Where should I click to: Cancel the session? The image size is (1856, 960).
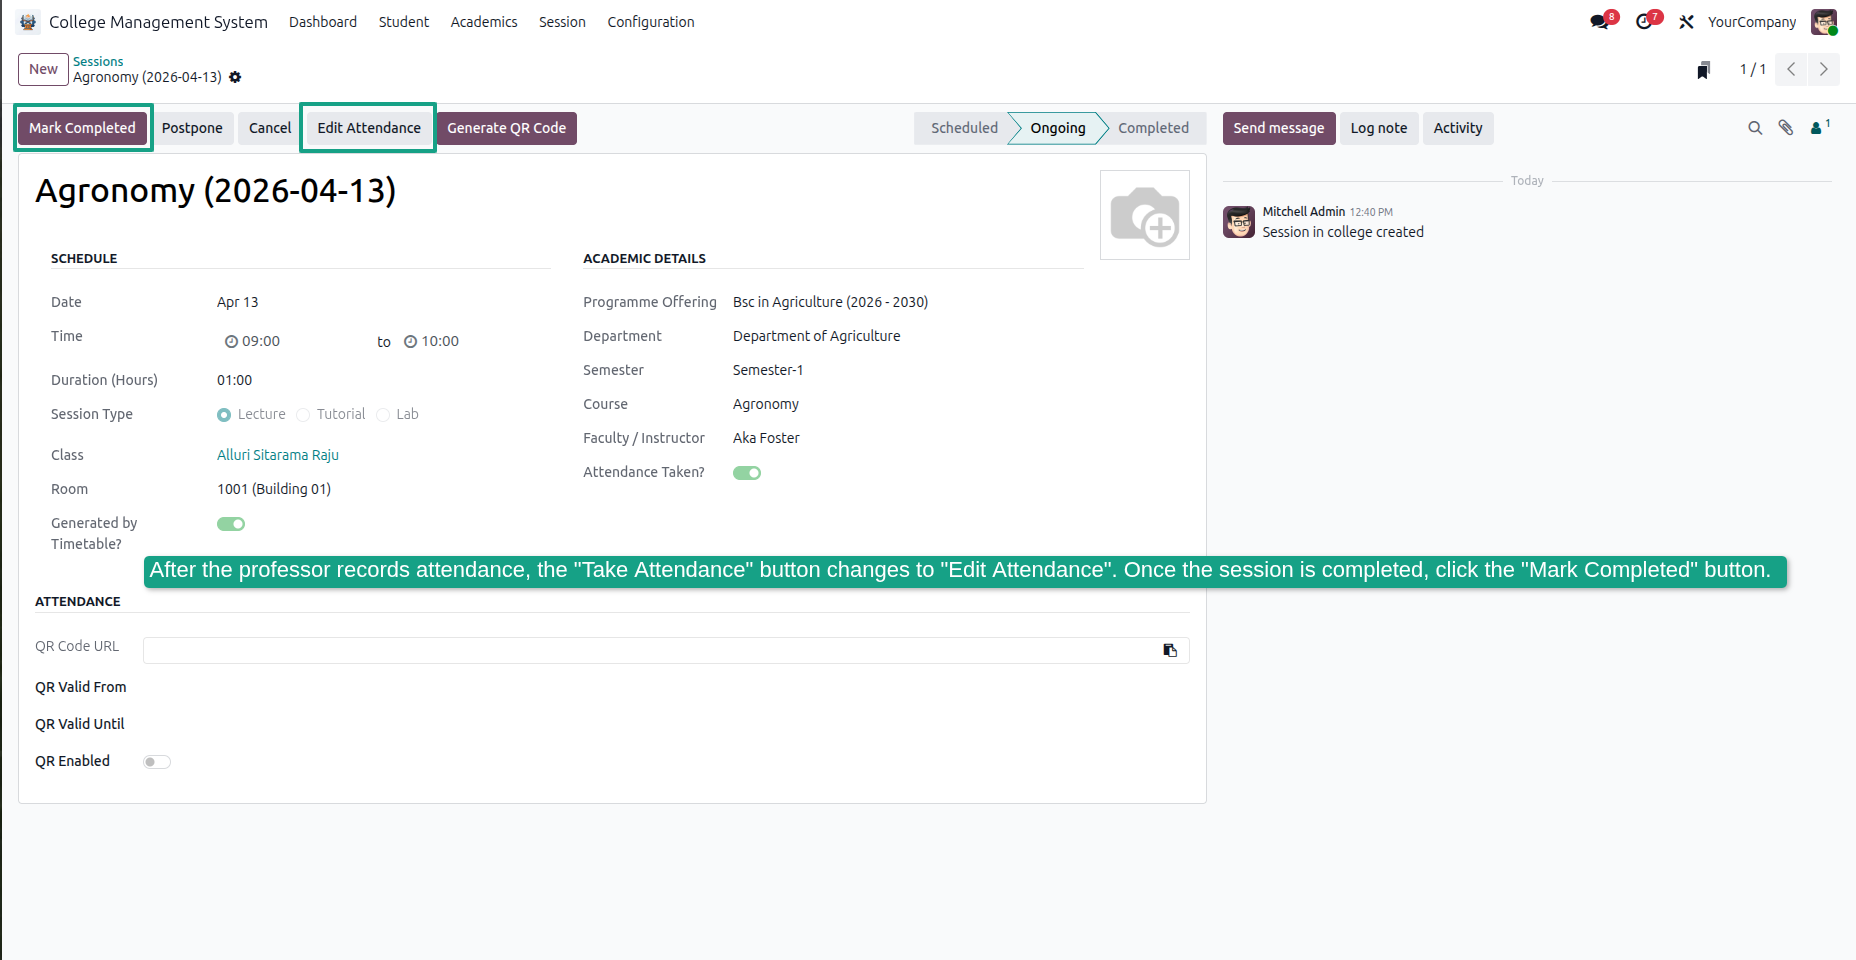(270, 128)
